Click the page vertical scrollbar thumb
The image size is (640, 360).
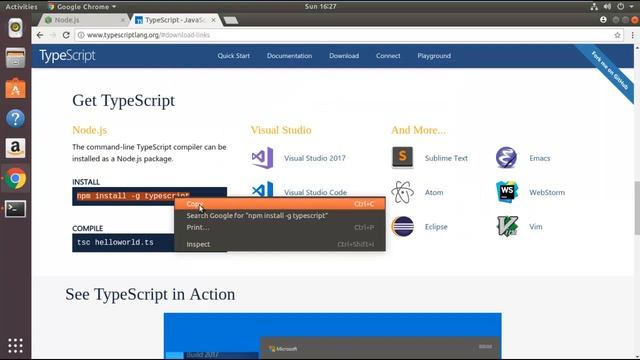tap(637, 207)
